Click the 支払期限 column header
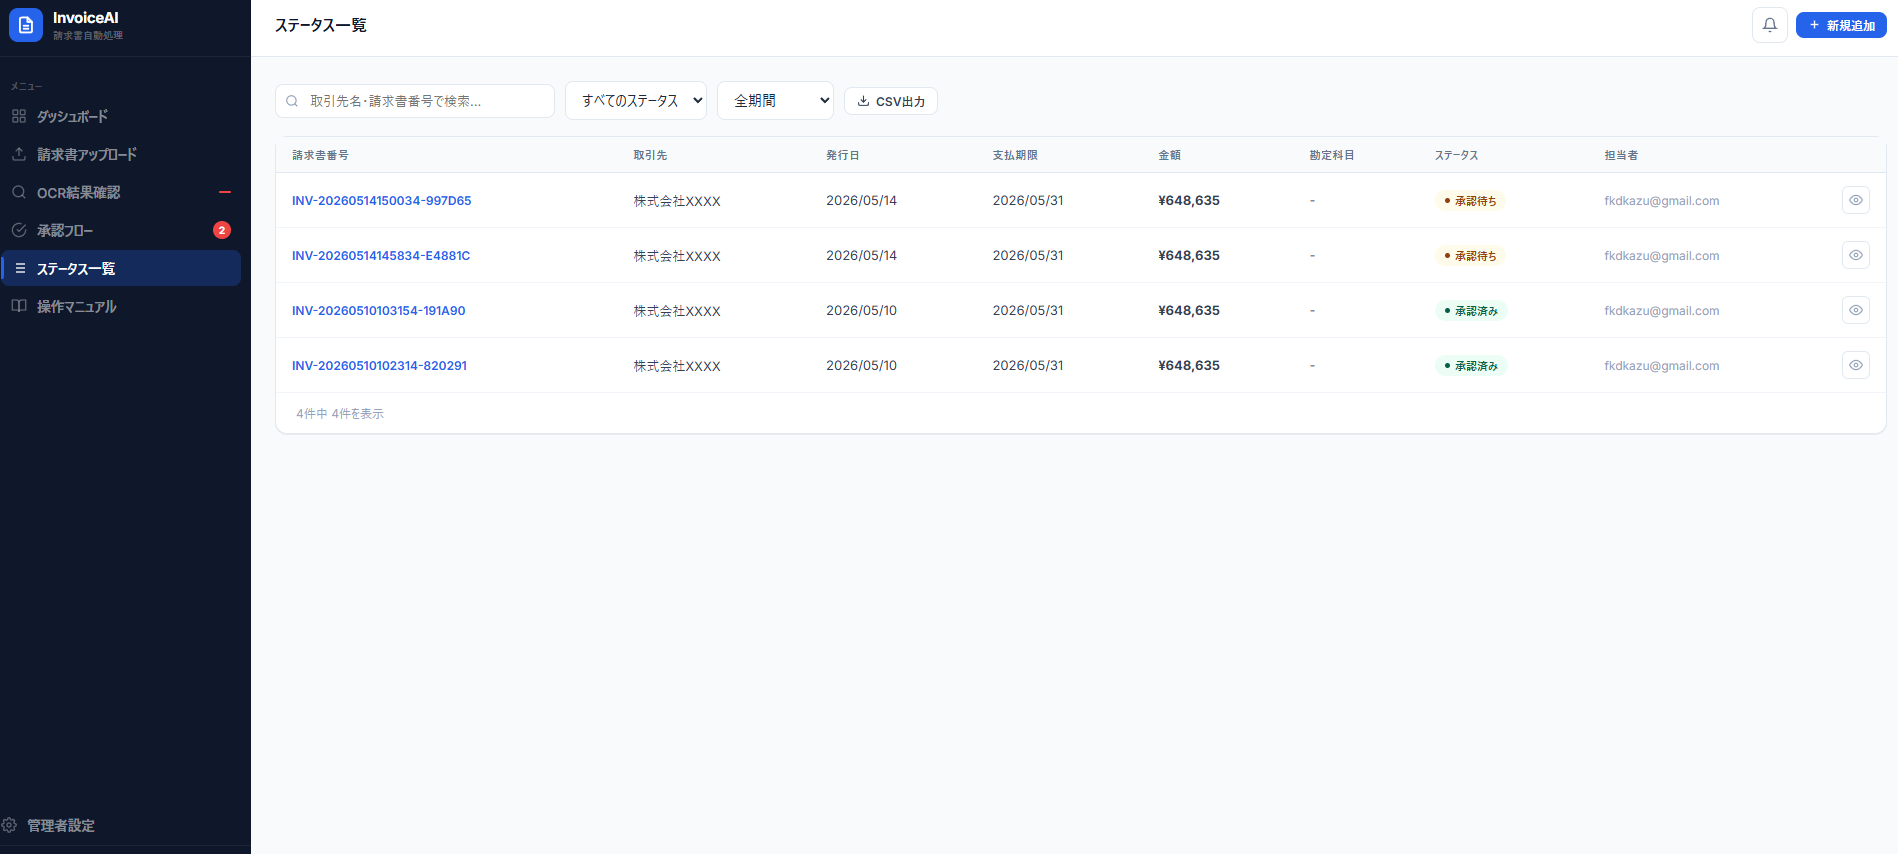Image resolution: width=1898 pixels, height=854 pixels. (x=1015, y=155)
